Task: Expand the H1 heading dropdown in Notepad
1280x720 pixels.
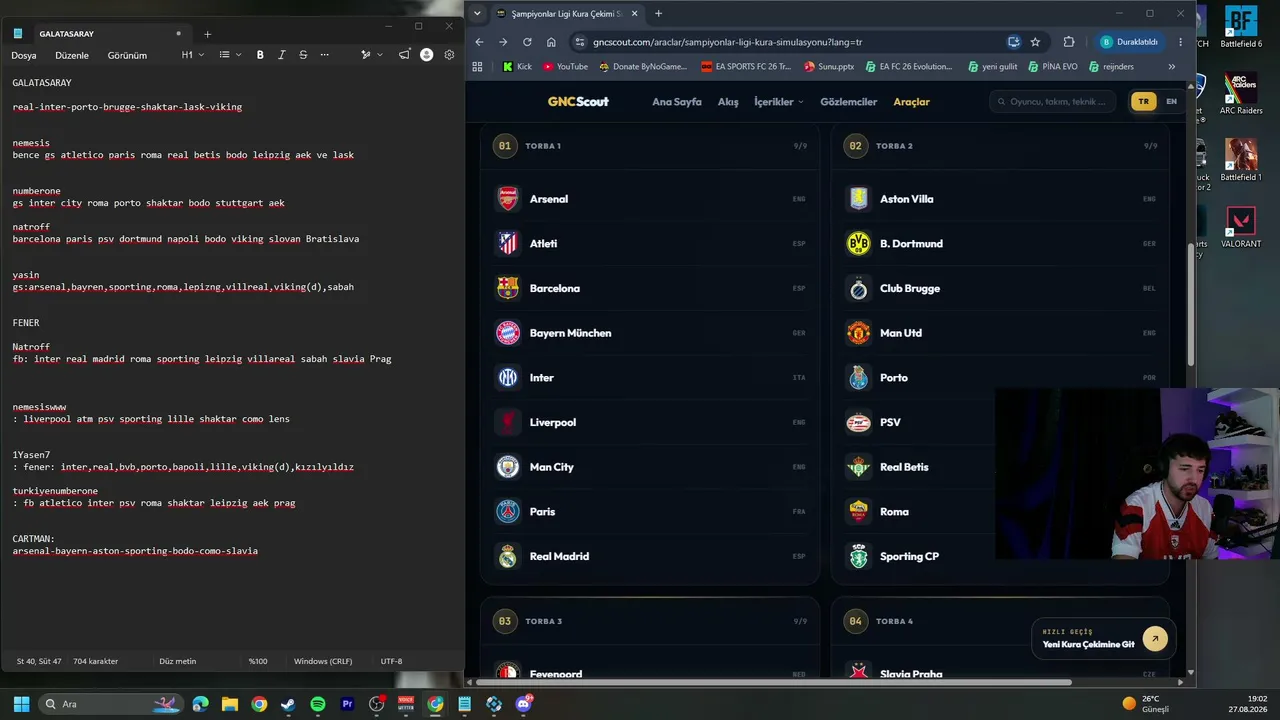Action: tap(193, 55)
